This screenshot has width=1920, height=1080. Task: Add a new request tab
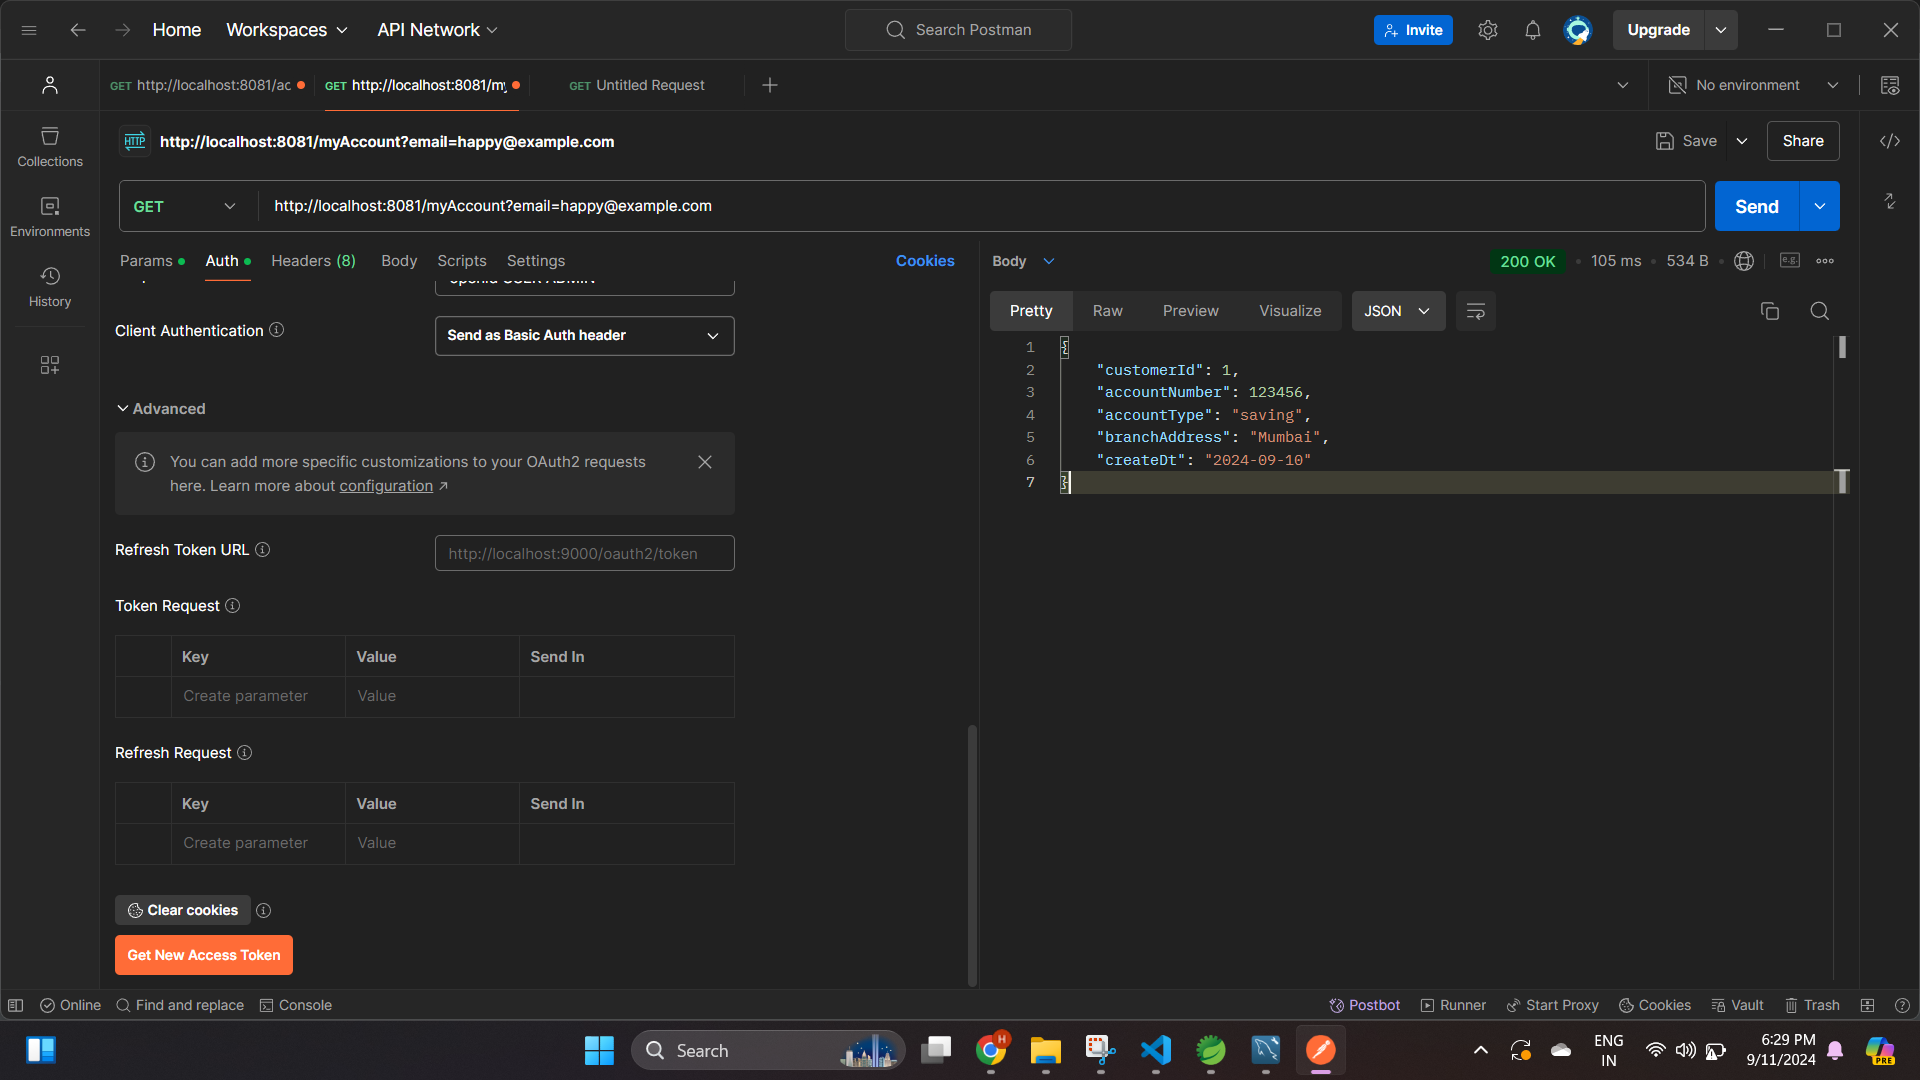770,85
